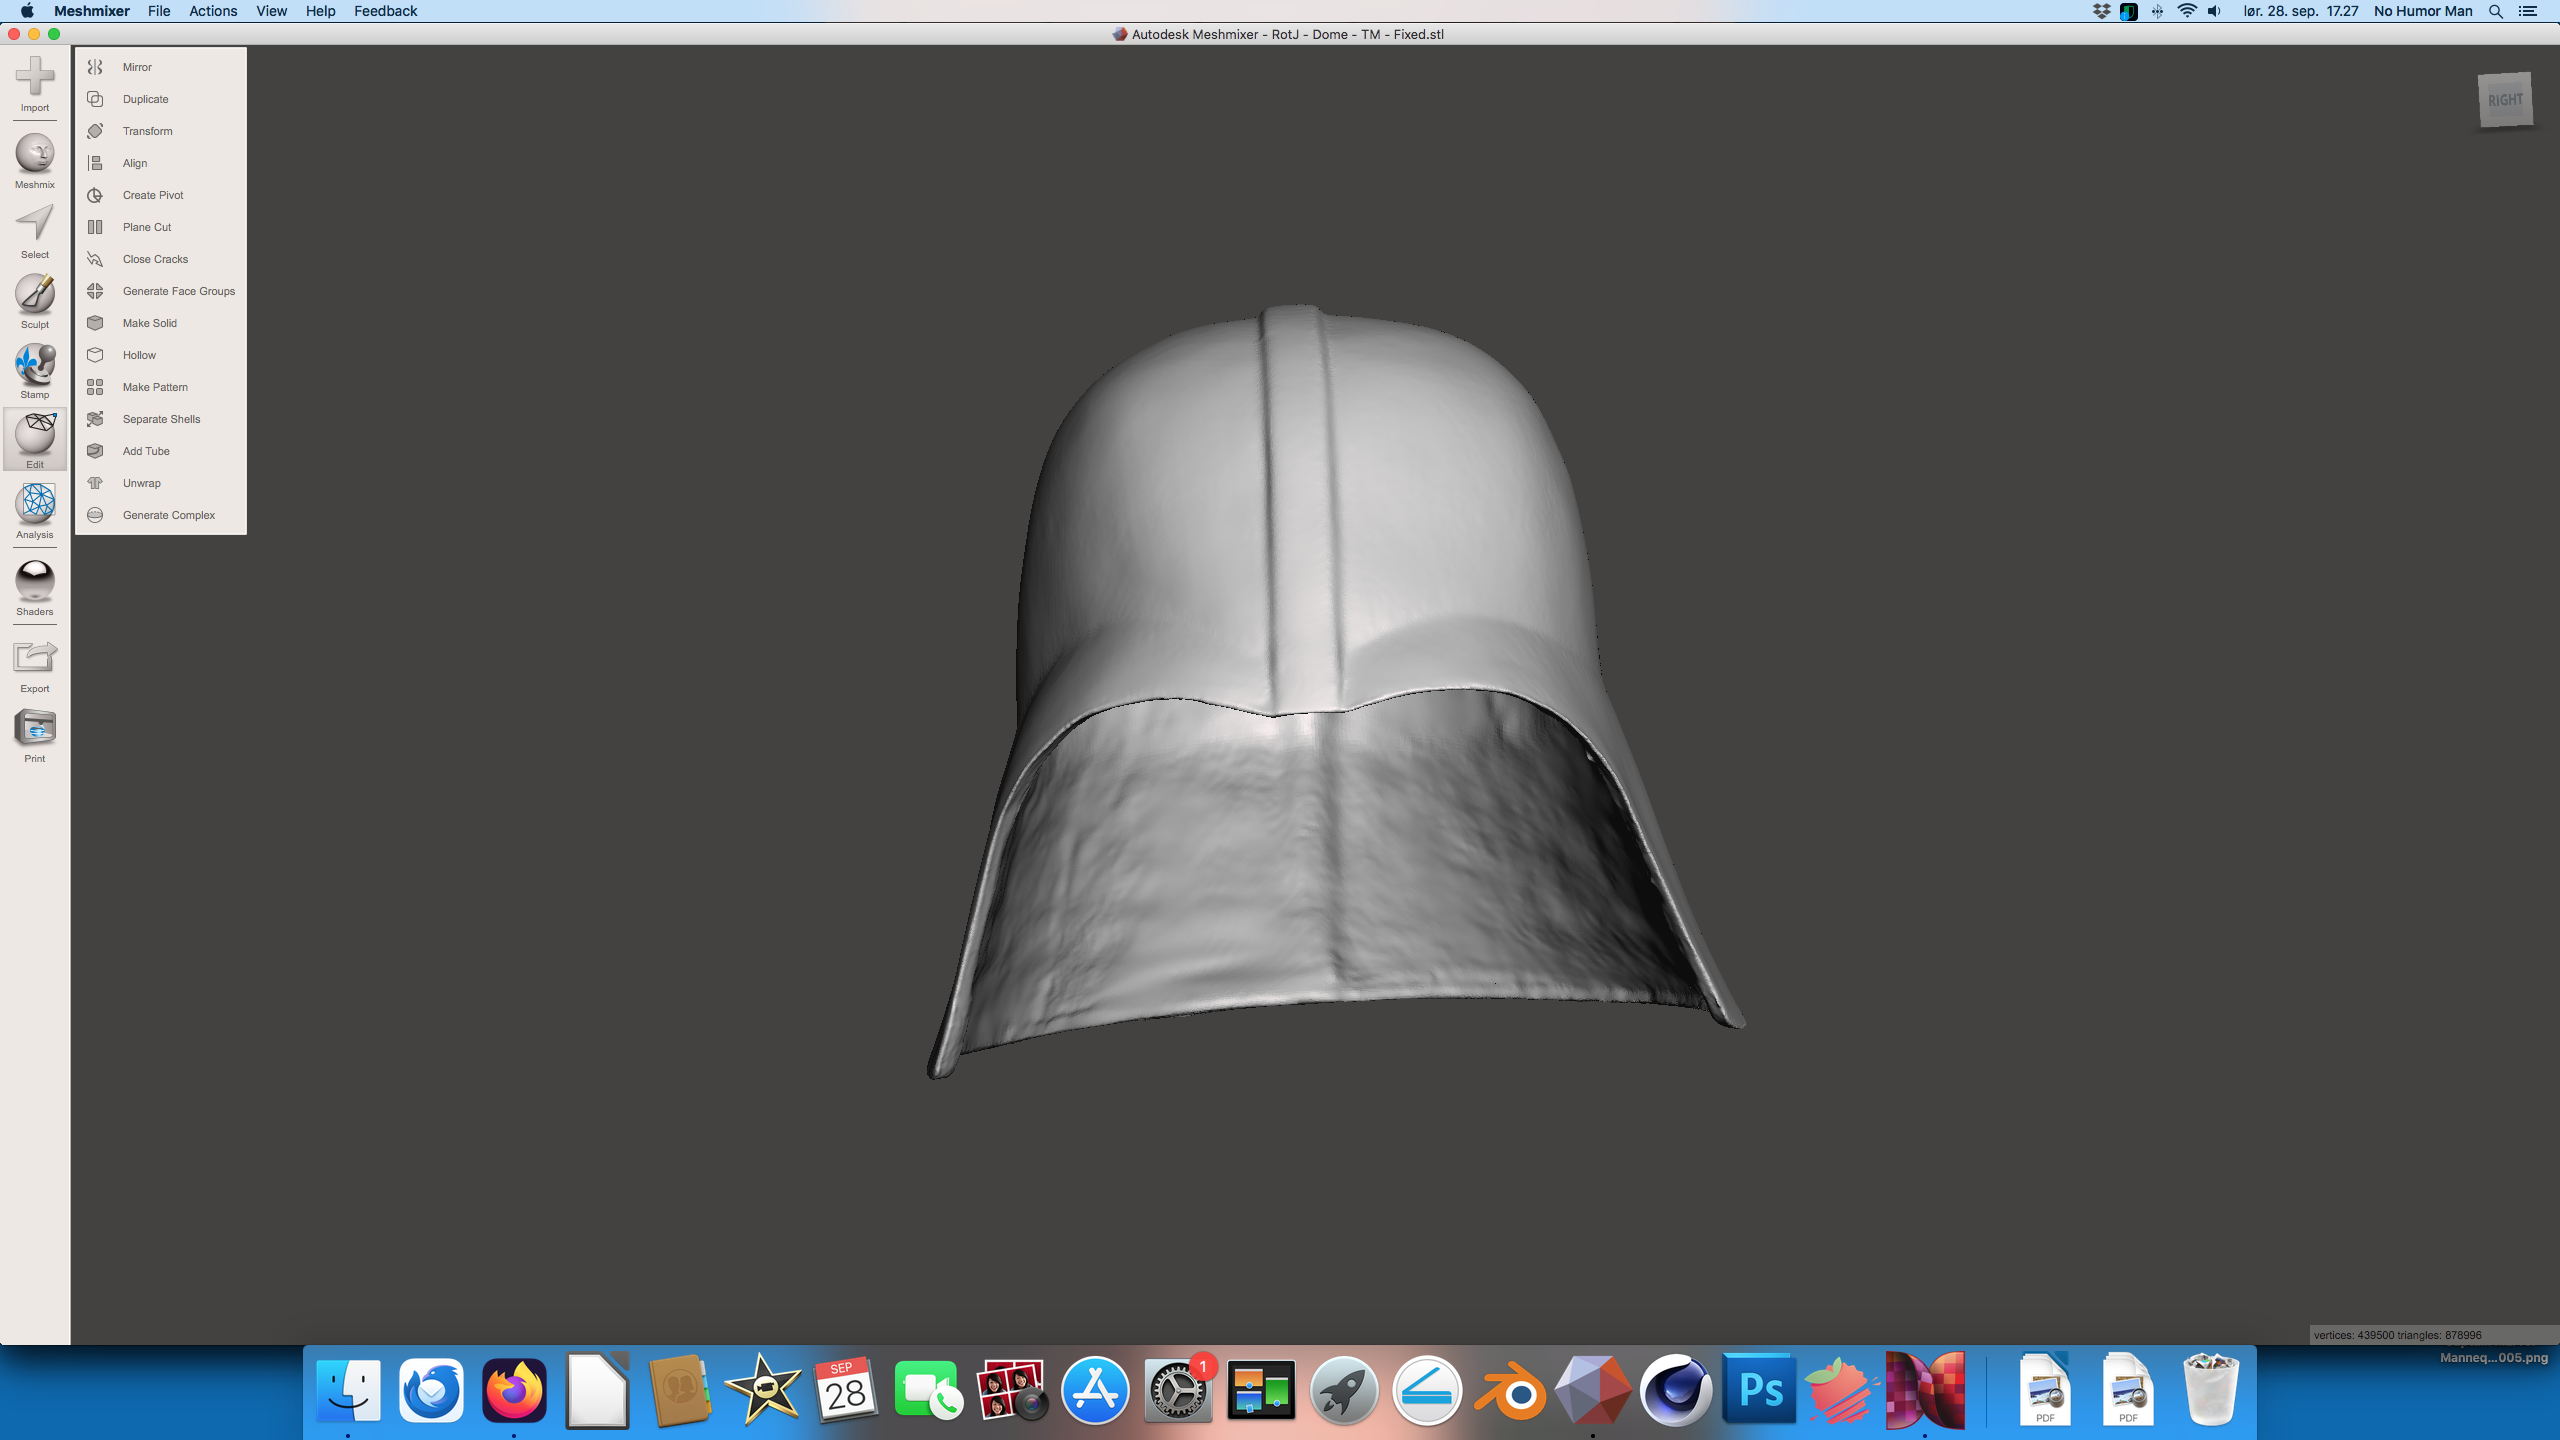This screenshot has height=1440, width=2560.
Task: Click the RIGHT view cube
Action: (x=2505, y=100)
